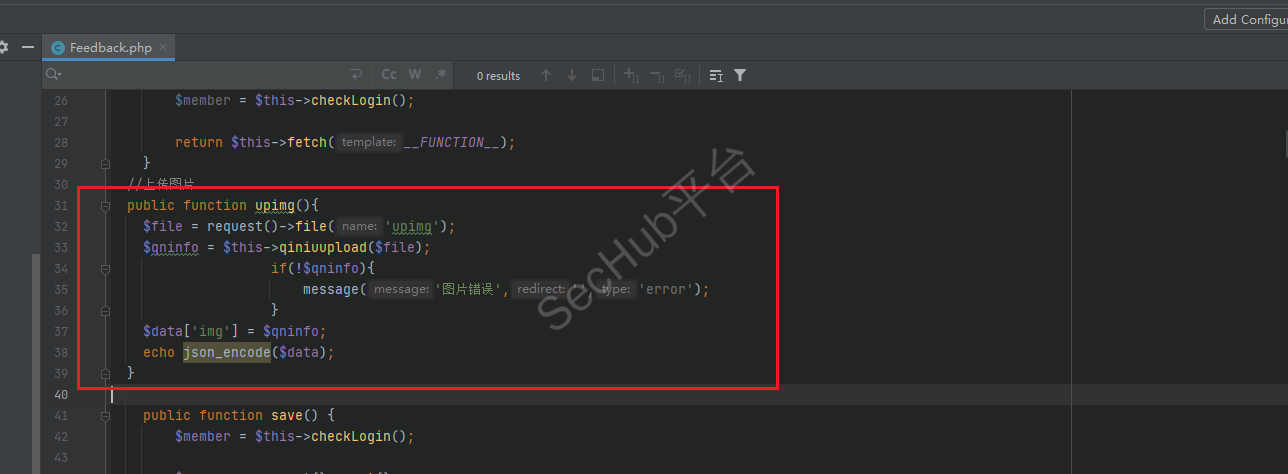1288x474 pixels.
Task: Collapse the if block on line 34
Action: tap(105, 269)
